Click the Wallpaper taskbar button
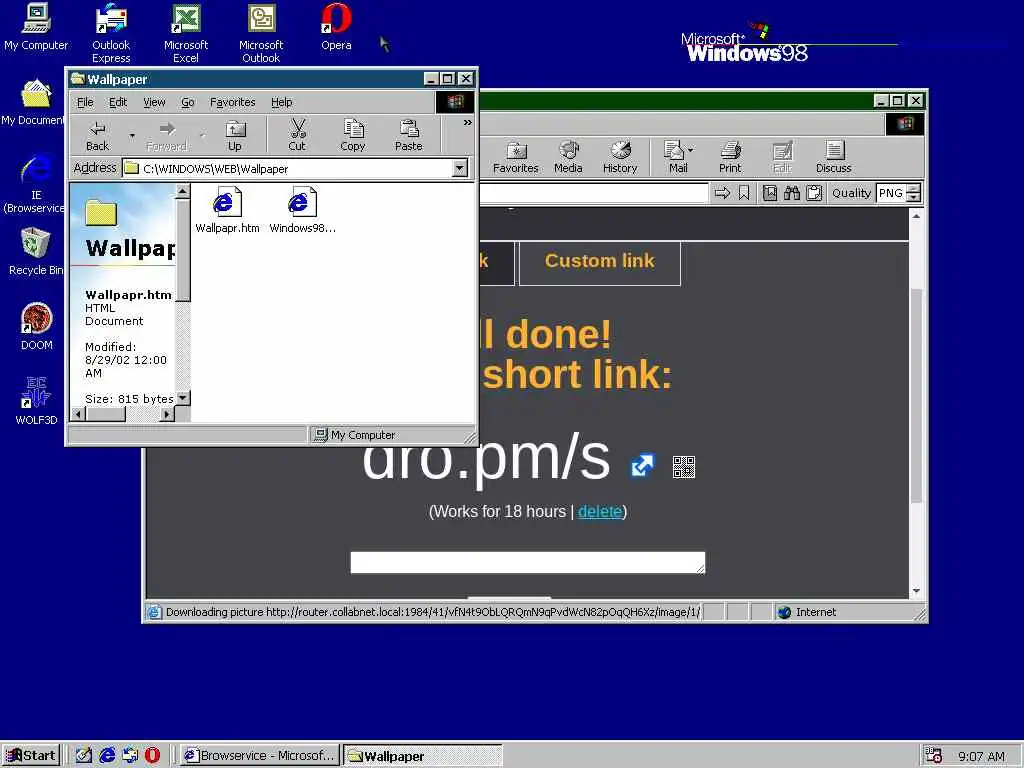This screenshot has height=768, width=1024. (423, 756)
